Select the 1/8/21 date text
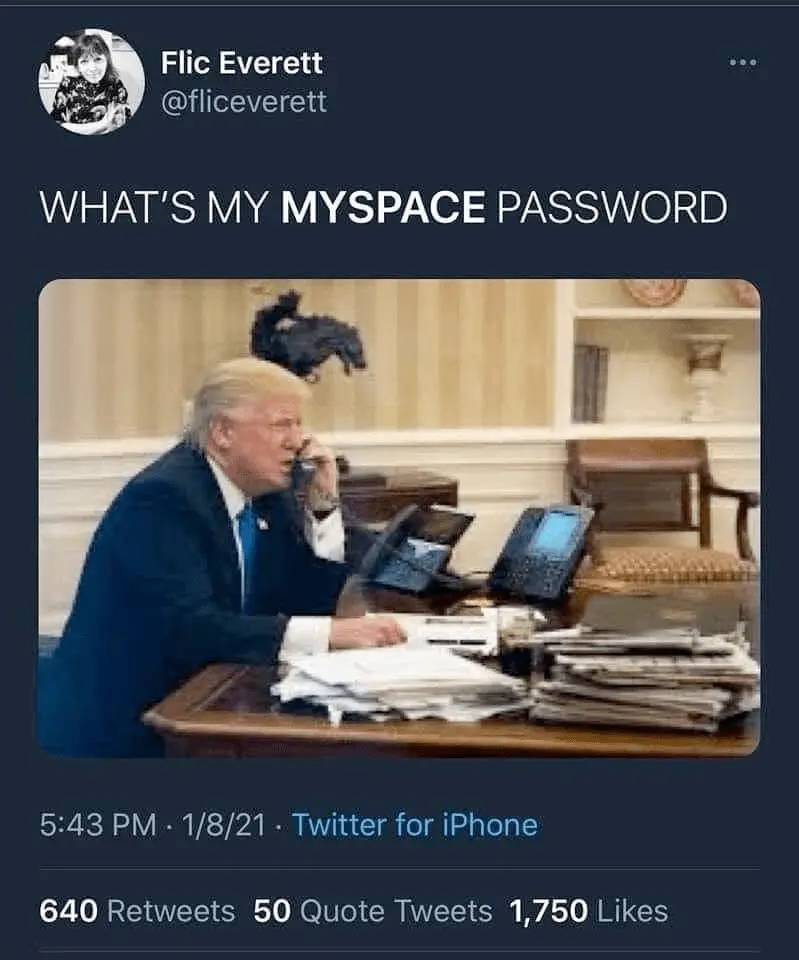Viewport: 799px width, 960px height. pos(223,825)
